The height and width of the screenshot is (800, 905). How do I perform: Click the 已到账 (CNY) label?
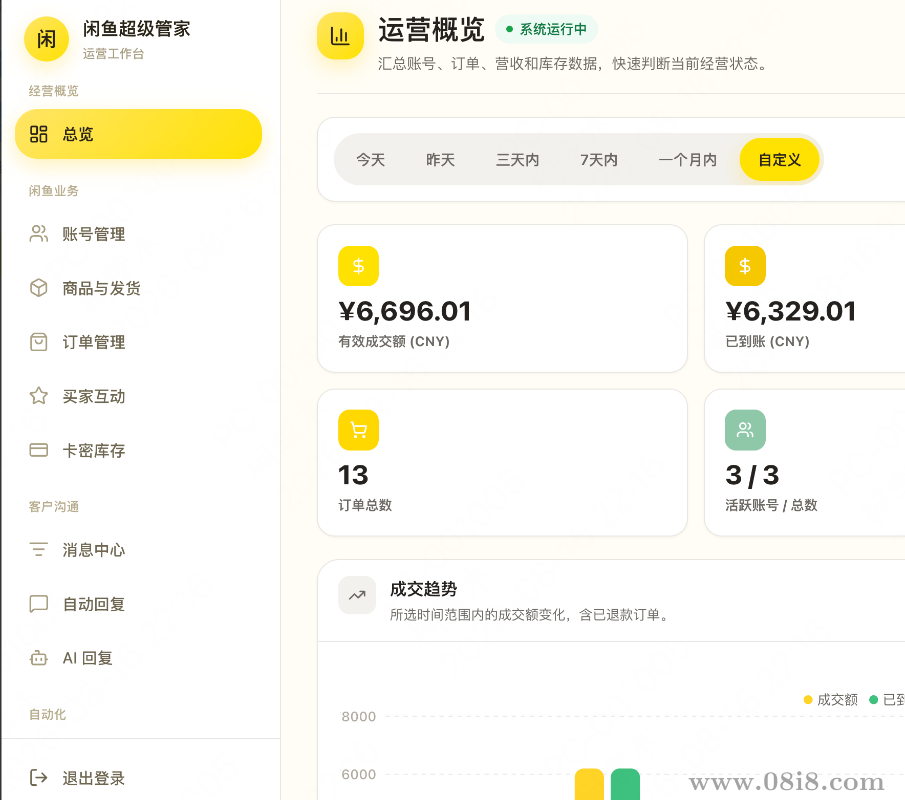[x=767, y=341]
